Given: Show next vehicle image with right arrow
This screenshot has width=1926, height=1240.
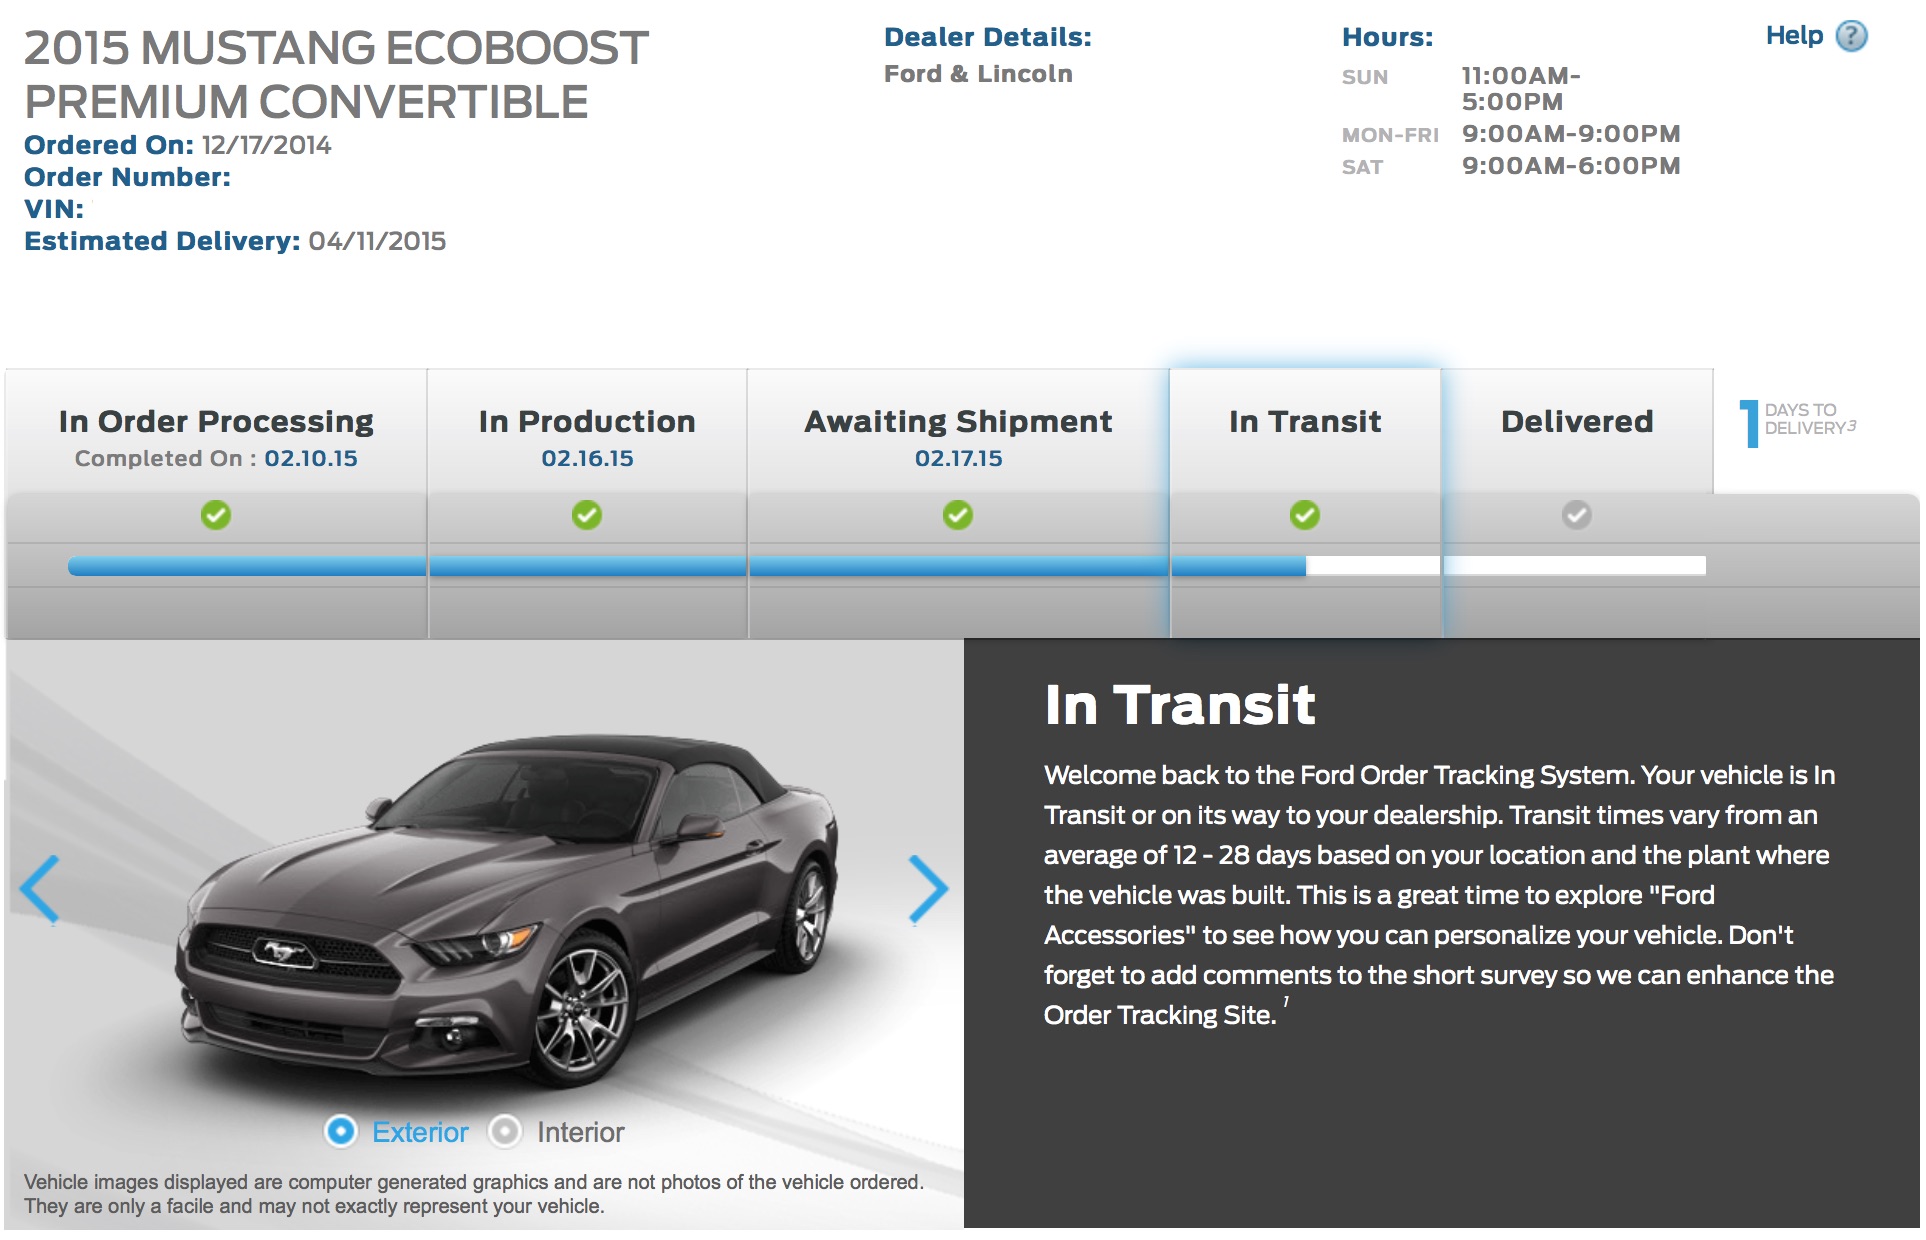Looking at the screenshot, I should coord(927,888).
